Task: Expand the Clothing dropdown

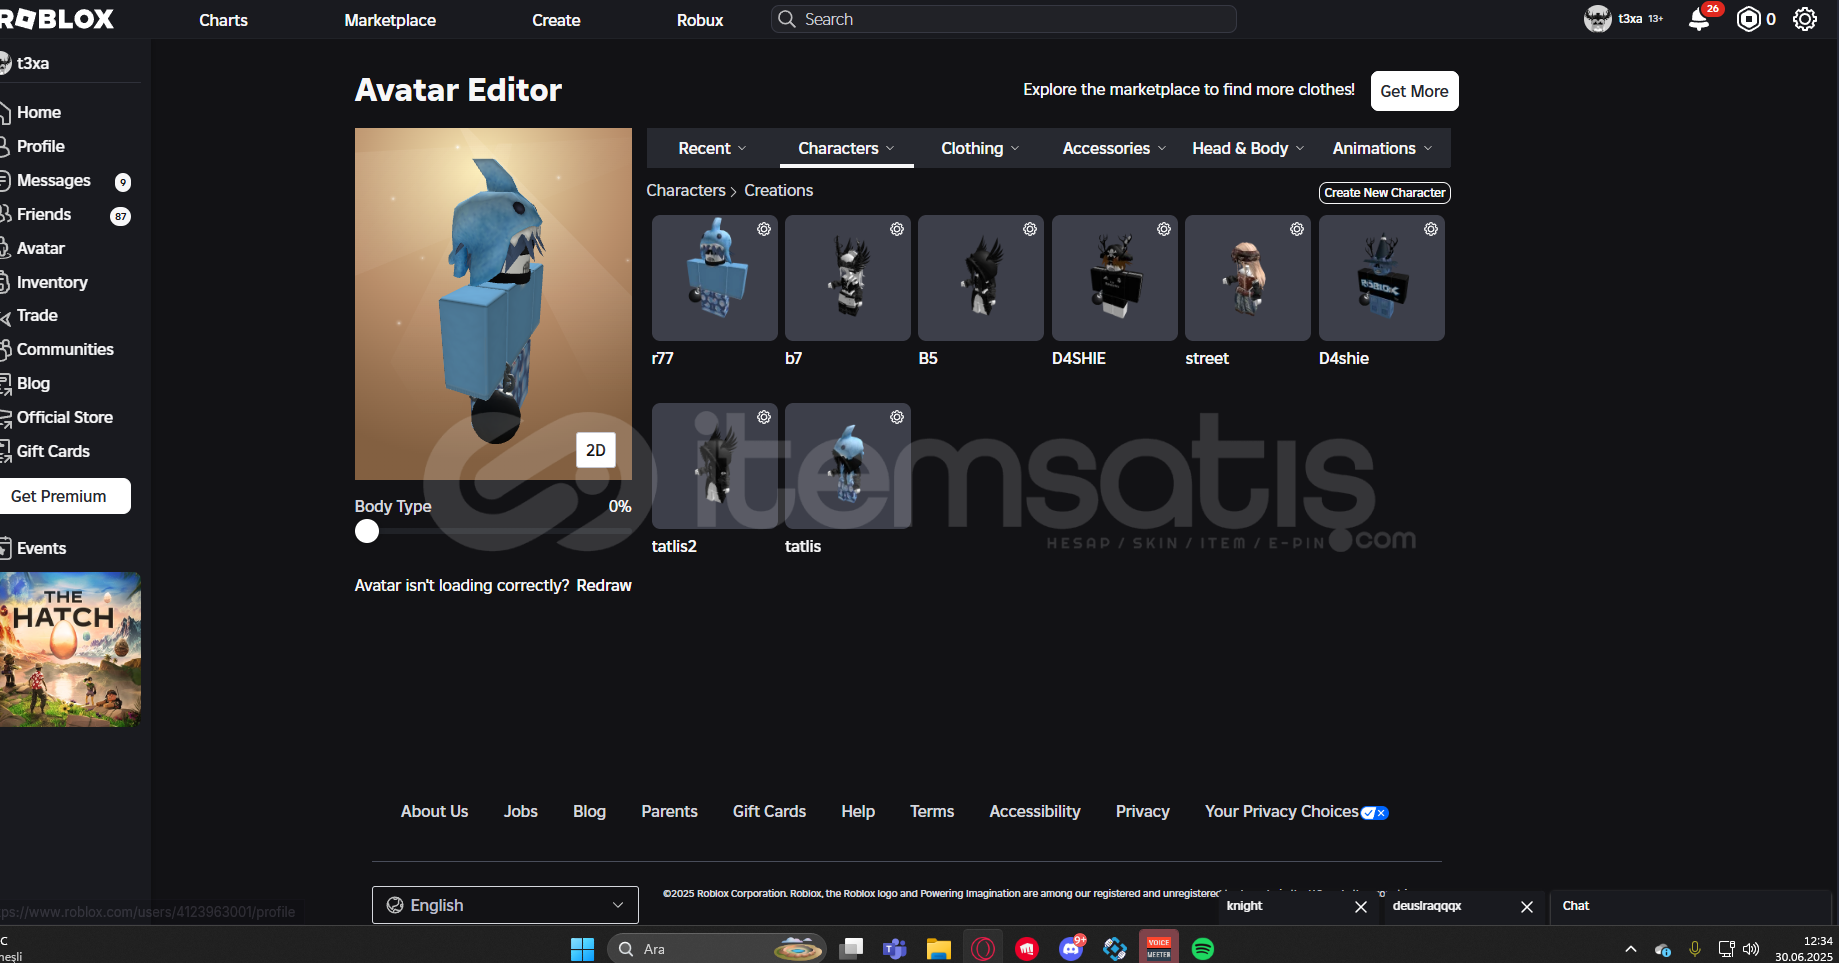Action: (x=980, y=148)
